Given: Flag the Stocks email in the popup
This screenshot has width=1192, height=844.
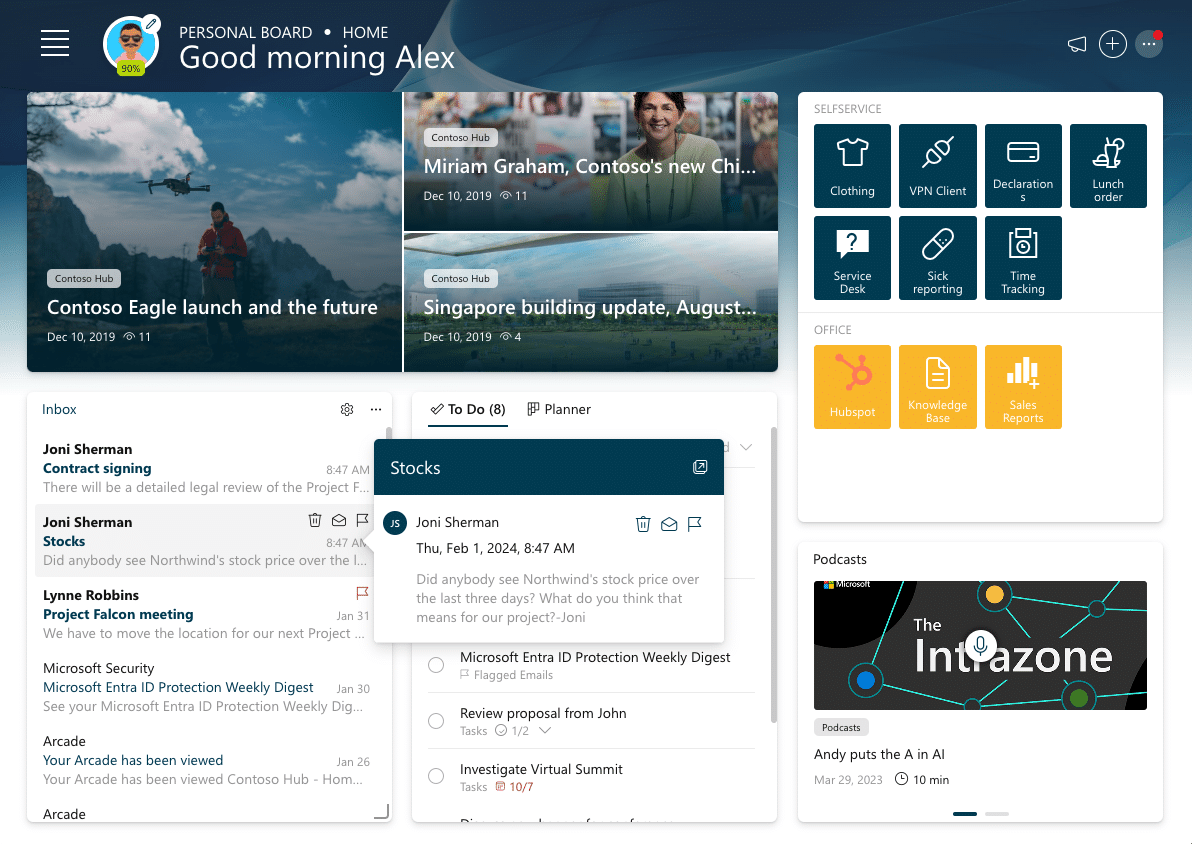Looking at the screenshot, I should pos(695,523).
